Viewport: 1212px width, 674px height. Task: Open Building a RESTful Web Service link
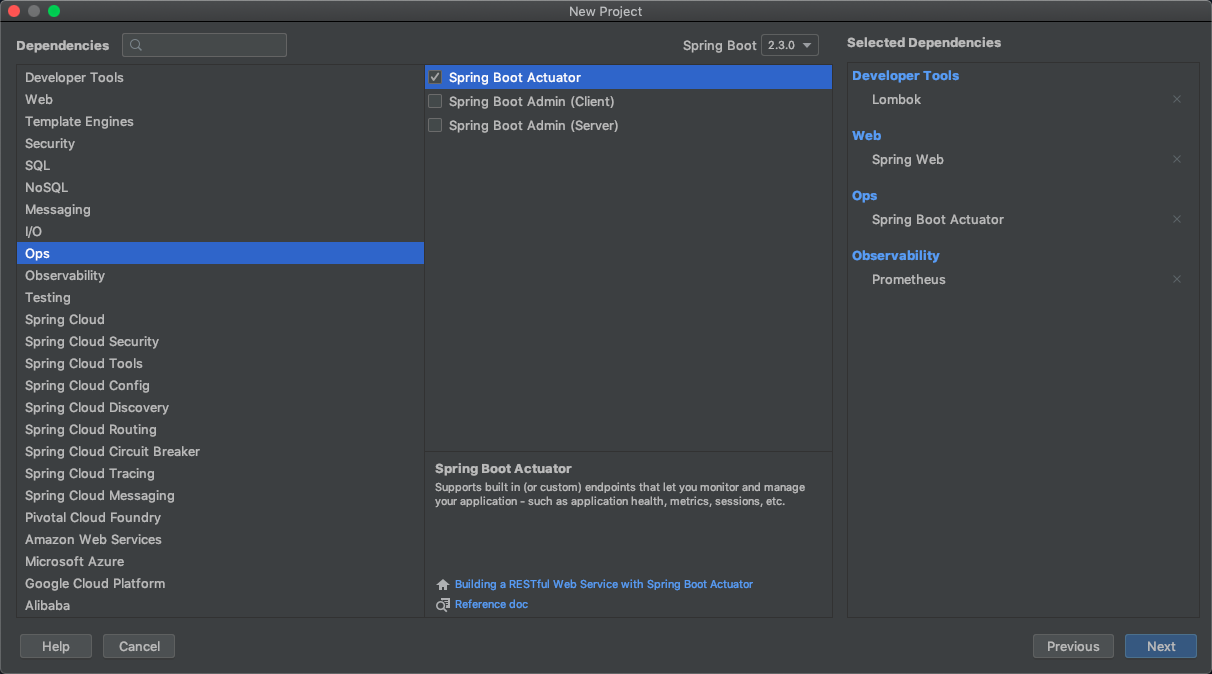pos(604,584)
